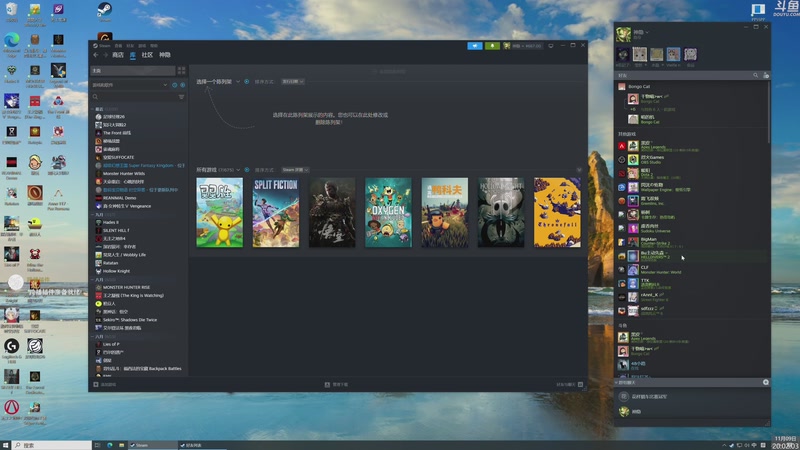Collapse group containing Lies of P

click(x=92, y=337)
